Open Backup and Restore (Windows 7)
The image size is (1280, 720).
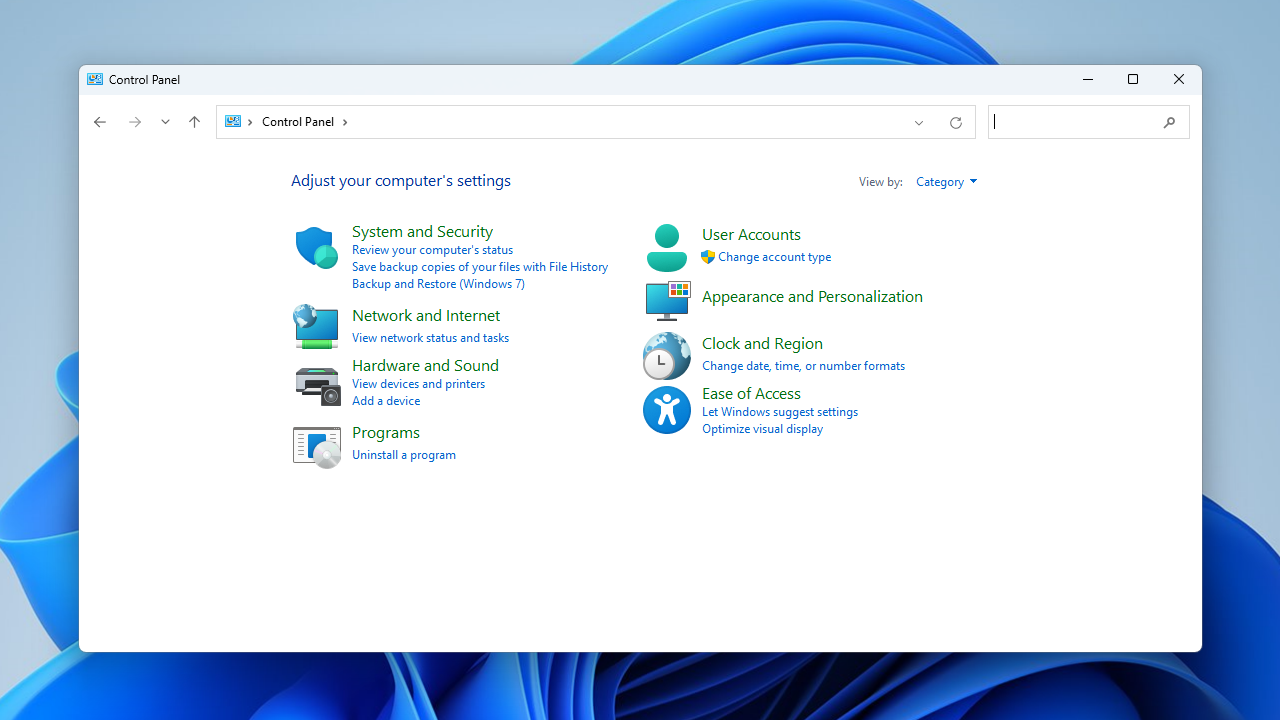tap(438, 284)
